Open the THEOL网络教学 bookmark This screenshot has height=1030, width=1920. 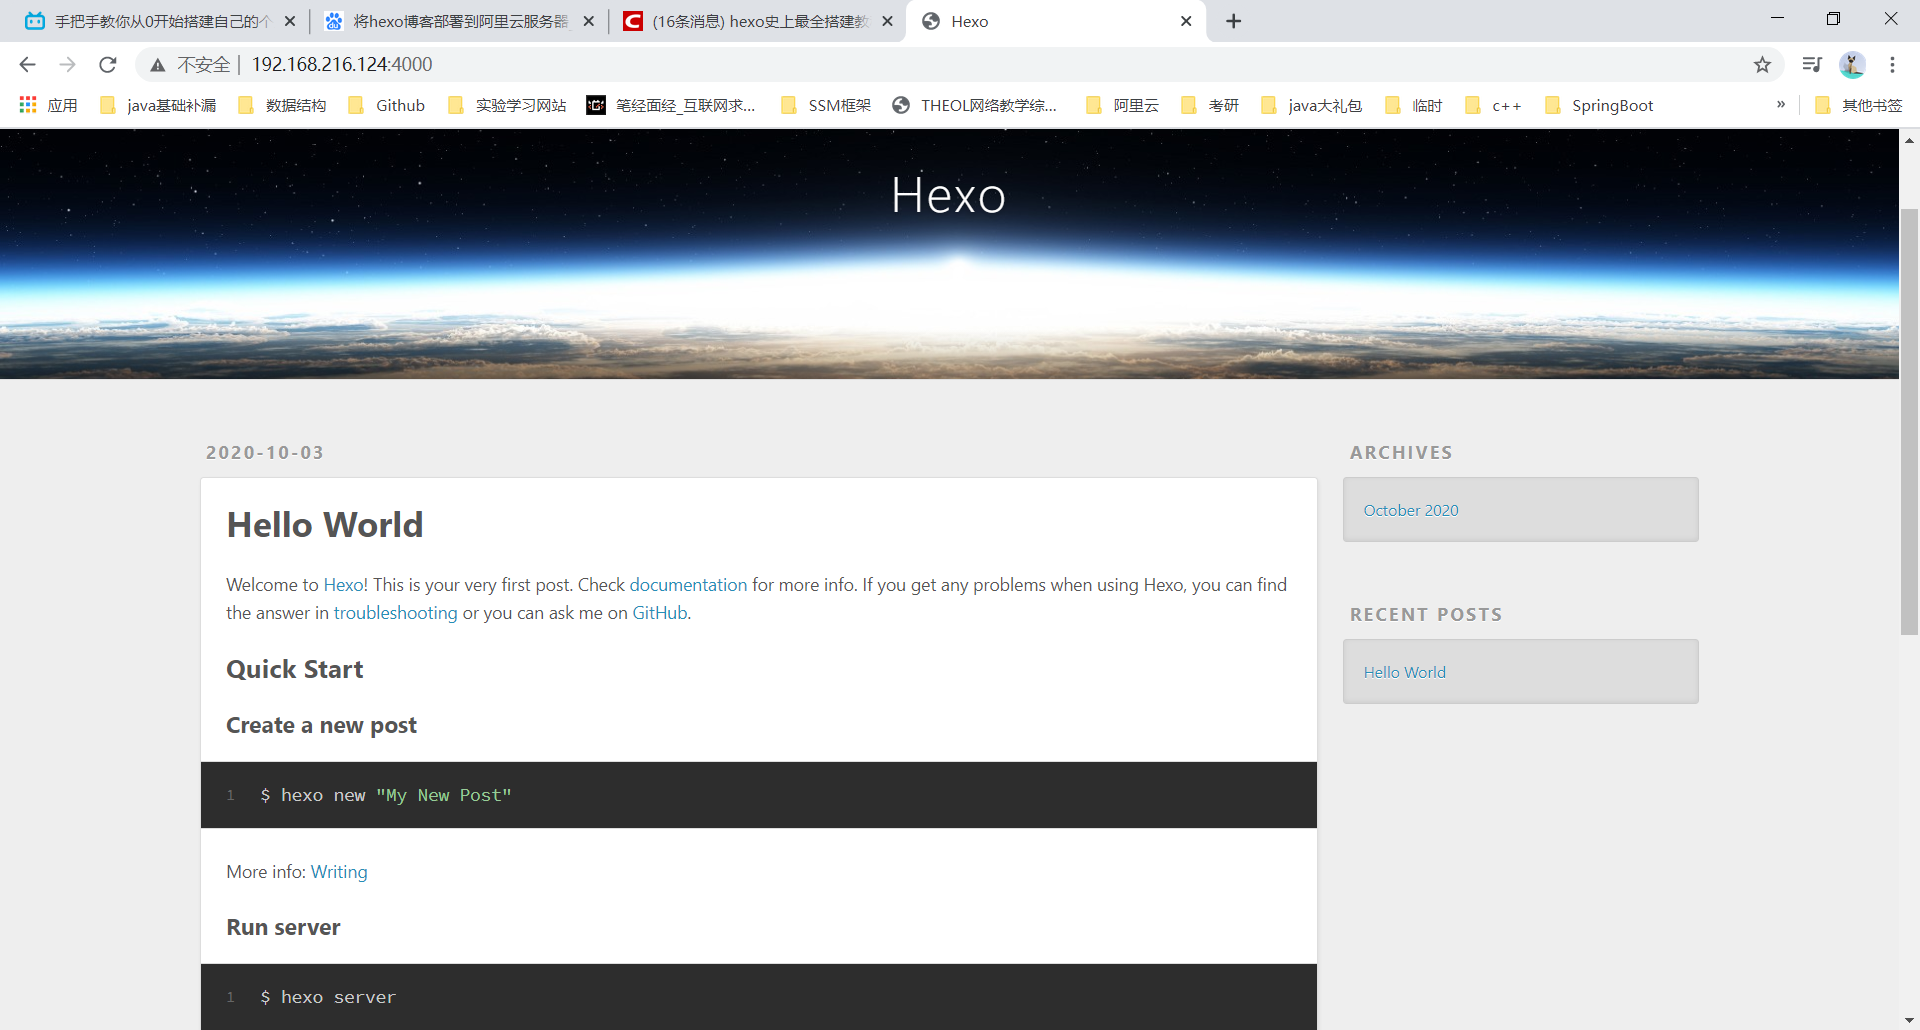pyautogui.click(x=975, y=105)
